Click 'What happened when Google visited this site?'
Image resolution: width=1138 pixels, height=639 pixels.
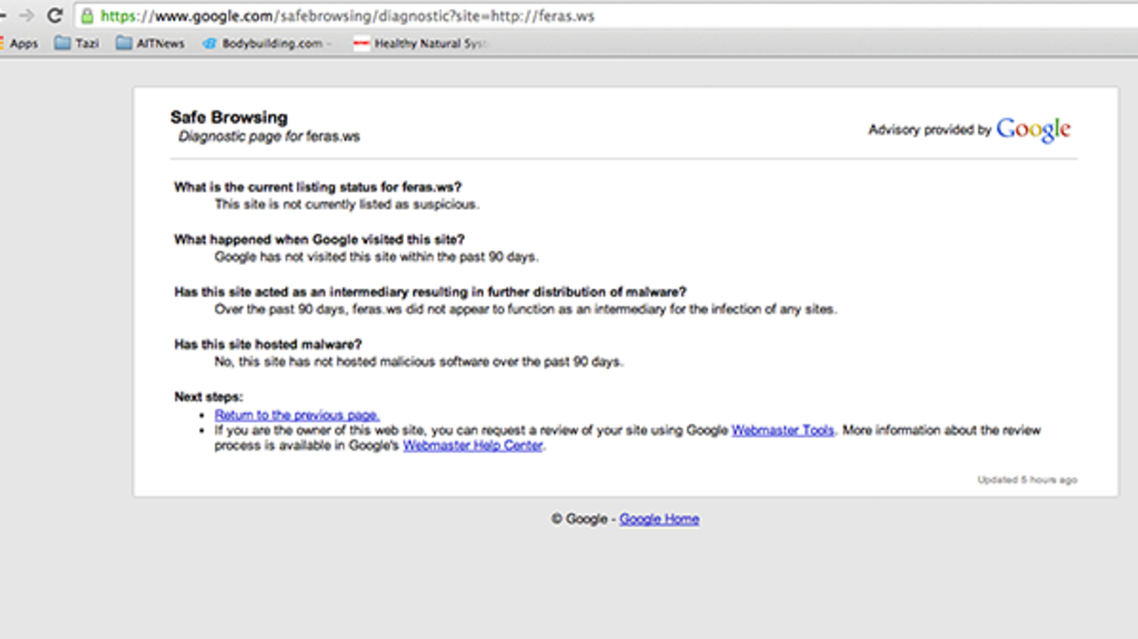click(319, 239)
